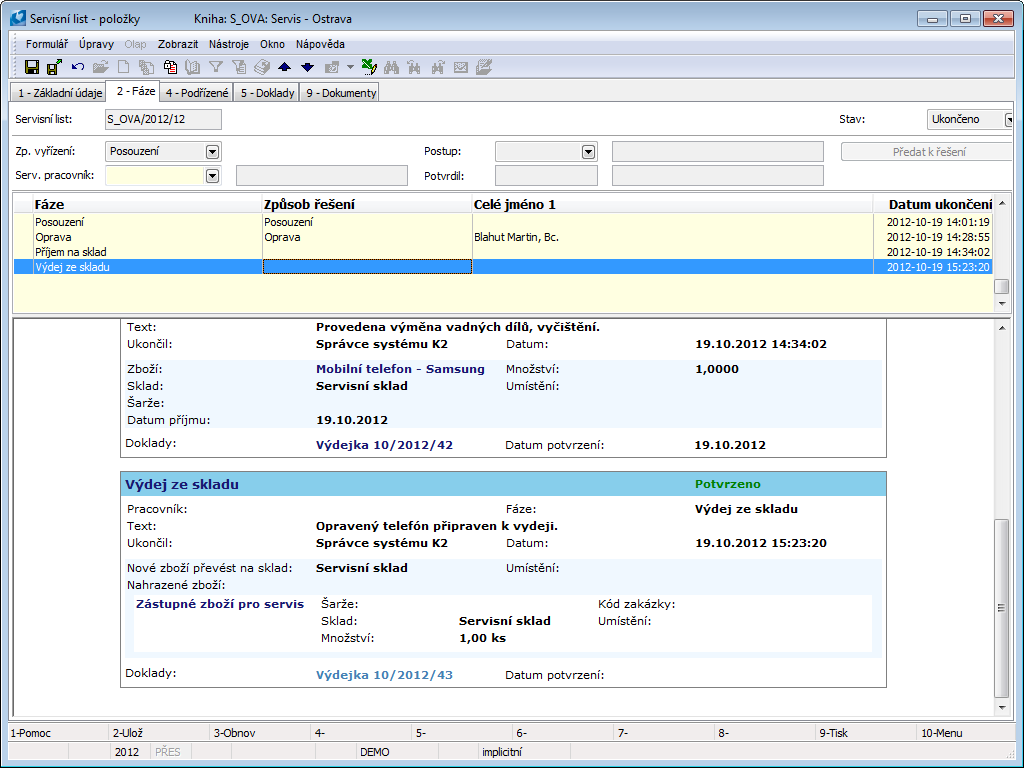
Task: Click the Save floppy disk icon
Action: tap(32, 67)
